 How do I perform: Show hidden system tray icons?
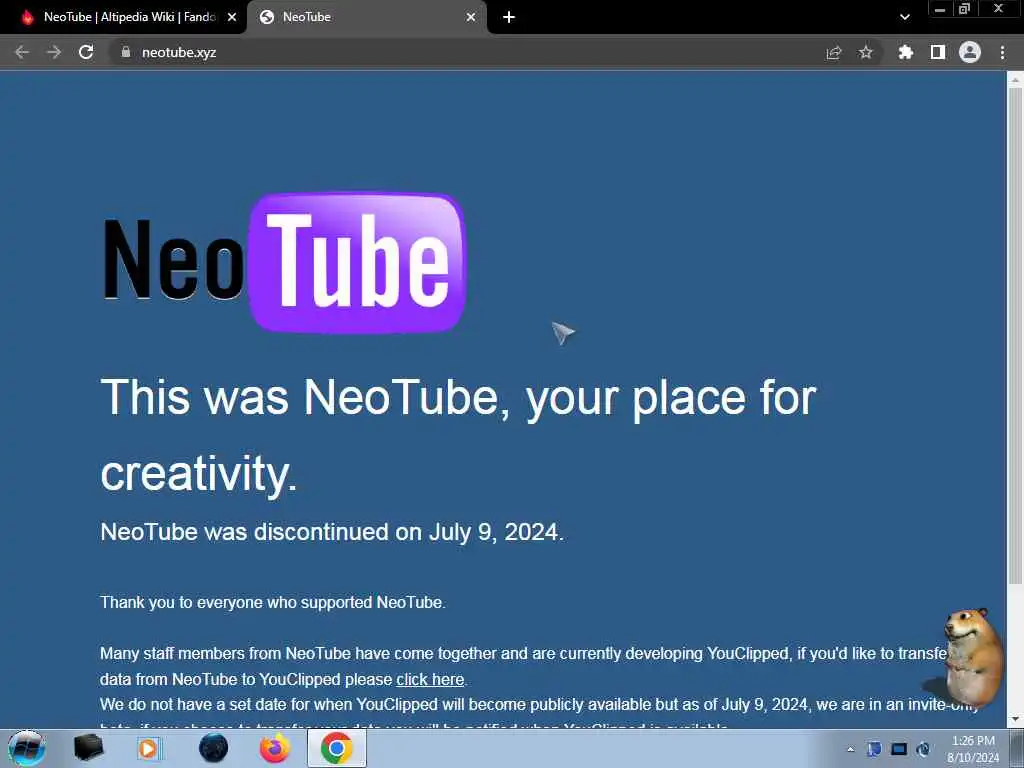tap(850, 749)
